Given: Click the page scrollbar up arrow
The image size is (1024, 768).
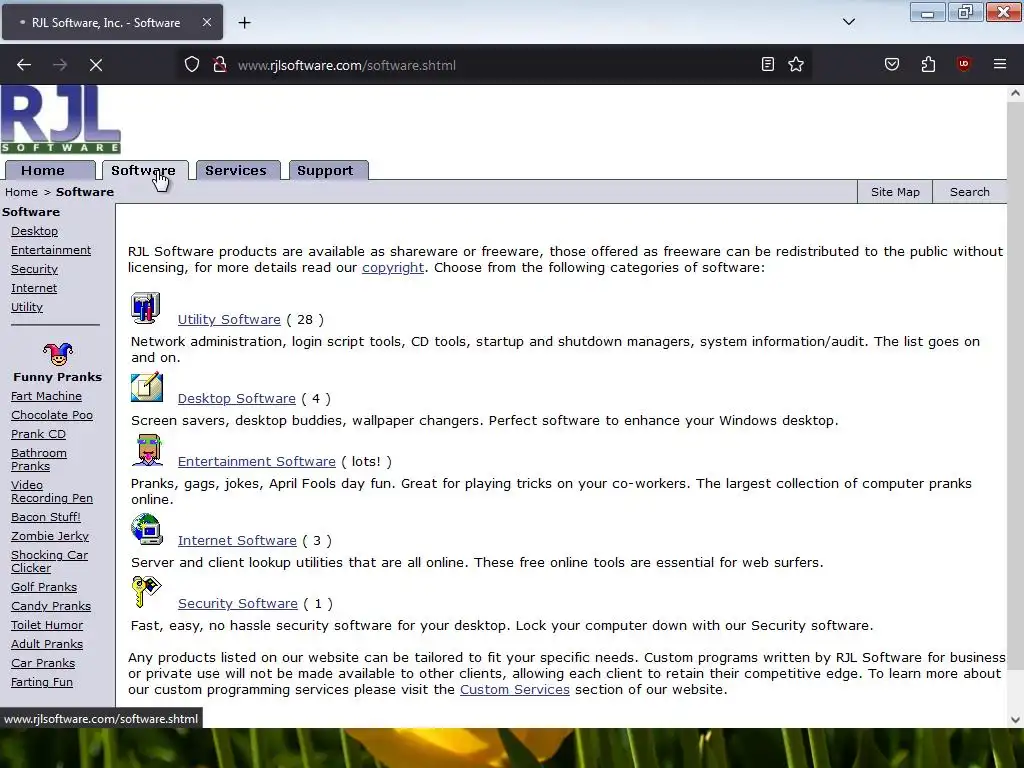Looking at the screenshot, I should (x=1015, y=93).
